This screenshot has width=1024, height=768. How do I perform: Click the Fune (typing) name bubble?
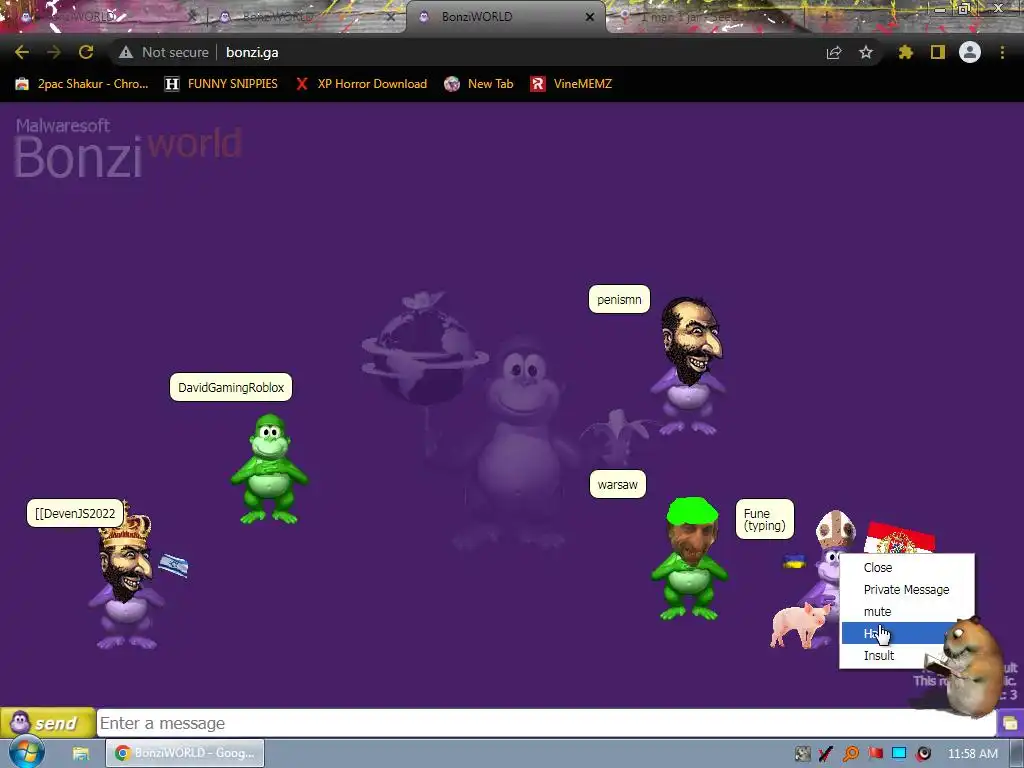pos(765,519)
